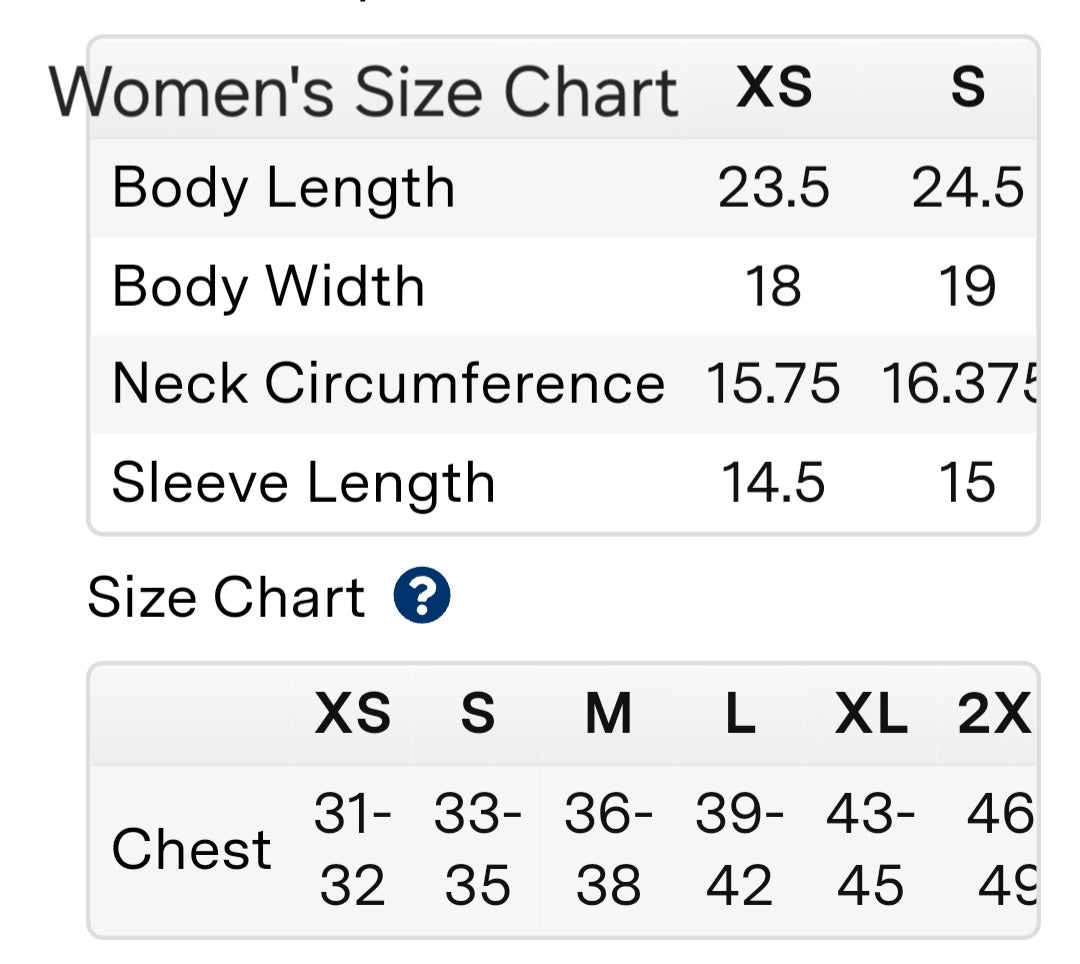Image resolution: width=1080 pixels, height=964 pixels.
Task: Select the 15.75 neck circumference value
Action: pos(773,384)
